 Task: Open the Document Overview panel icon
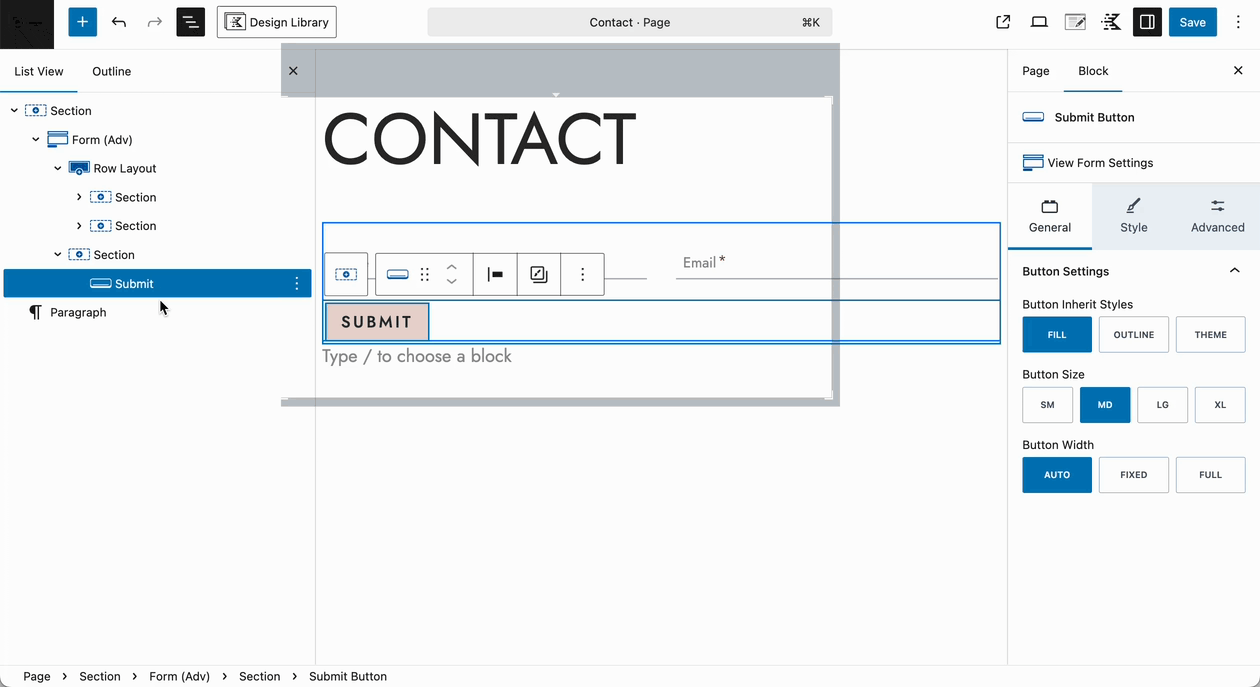[190, 21]
